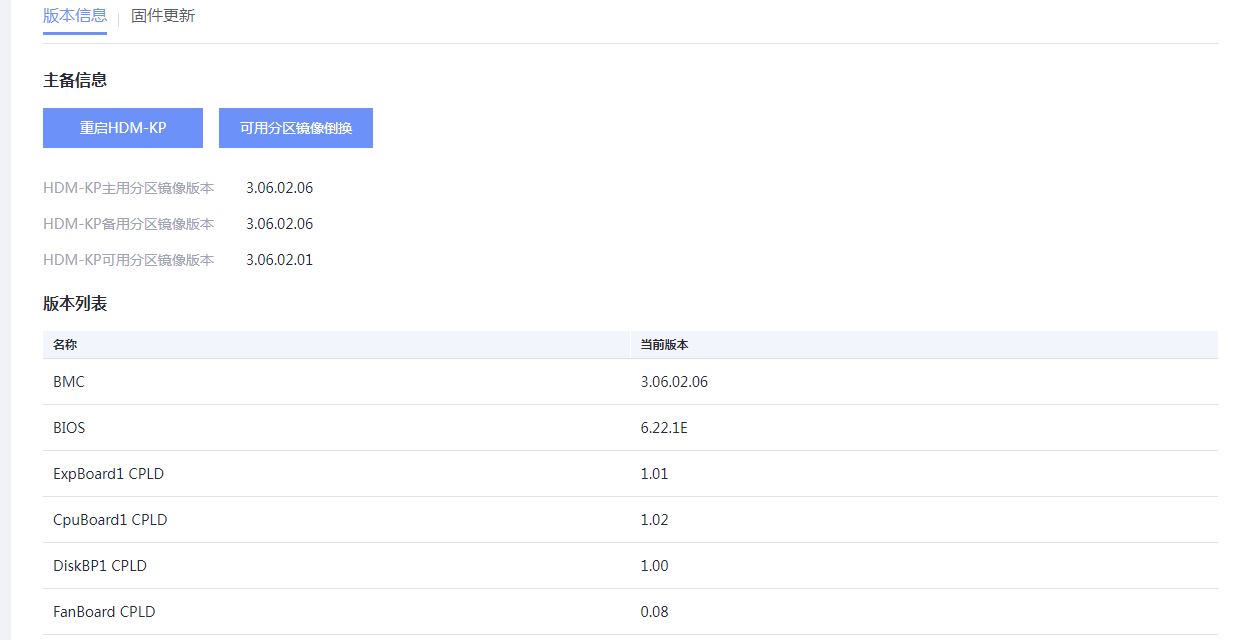The height and width of the screenshot is (640, 1250).
Task: Open the 固件更新 tab
Action: (163, 16)
